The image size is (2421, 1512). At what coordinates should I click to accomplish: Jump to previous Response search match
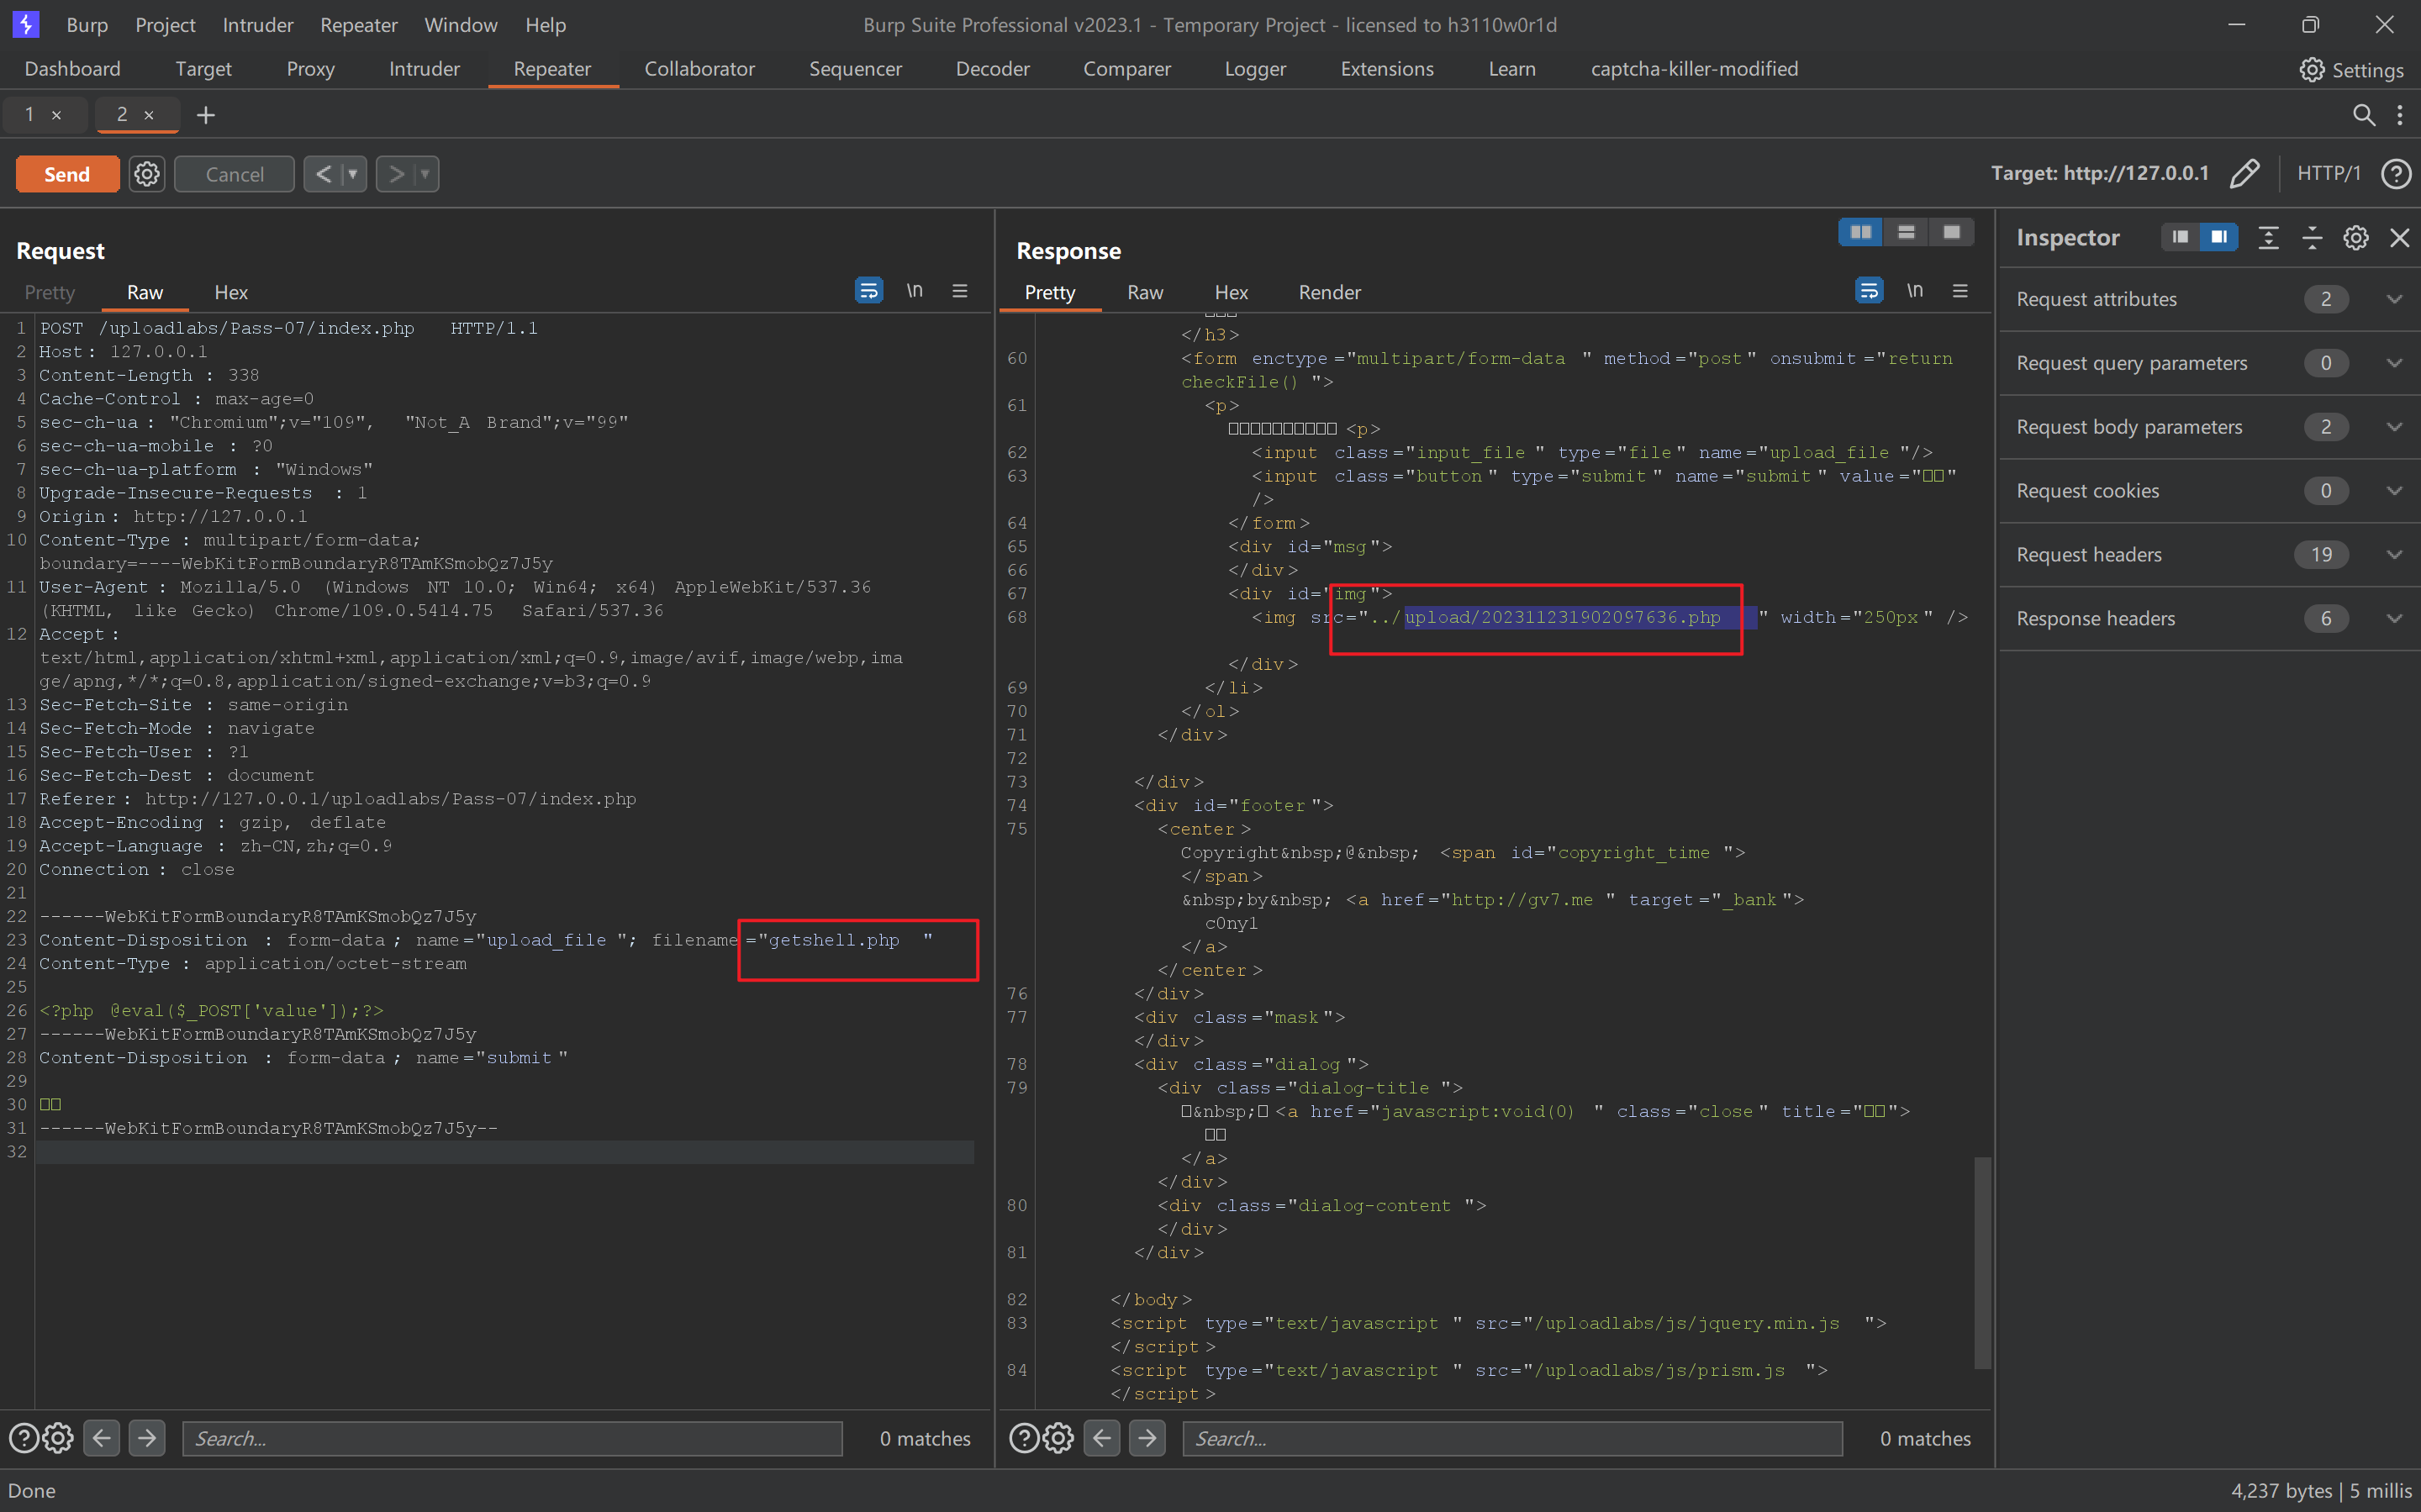click(x=1102, y=1438)
